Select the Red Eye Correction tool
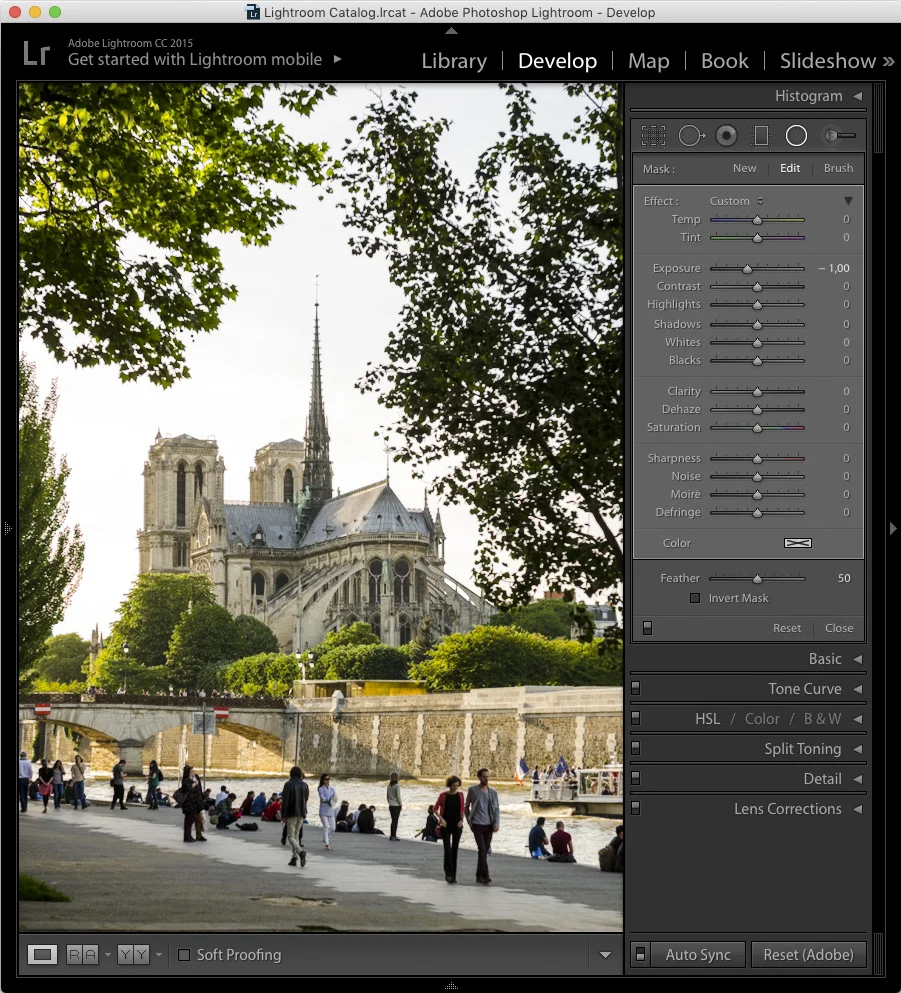 pos(726,136)
